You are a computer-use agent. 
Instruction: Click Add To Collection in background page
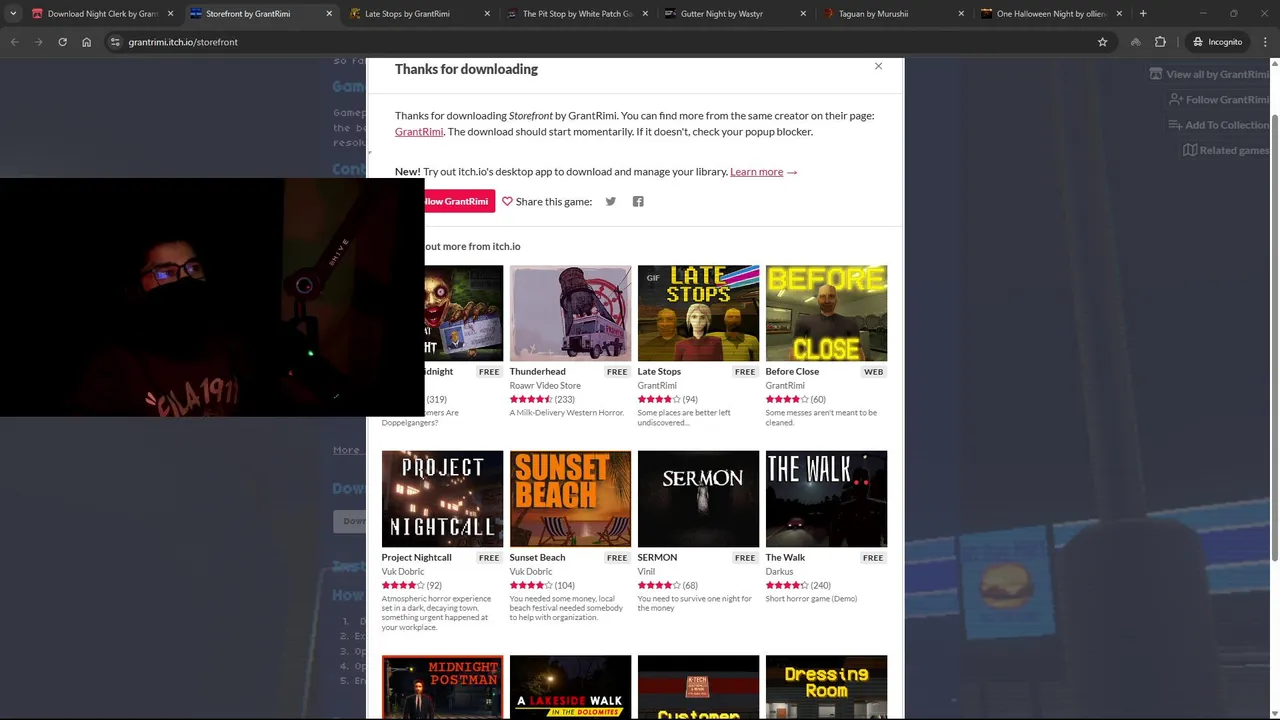(x=1219, y=125)
